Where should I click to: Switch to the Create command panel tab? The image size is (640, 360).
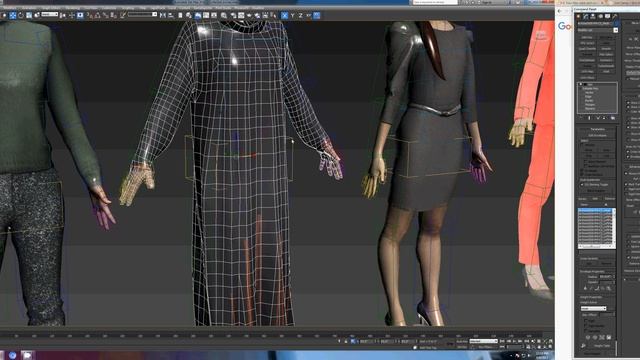pos(578,16)
